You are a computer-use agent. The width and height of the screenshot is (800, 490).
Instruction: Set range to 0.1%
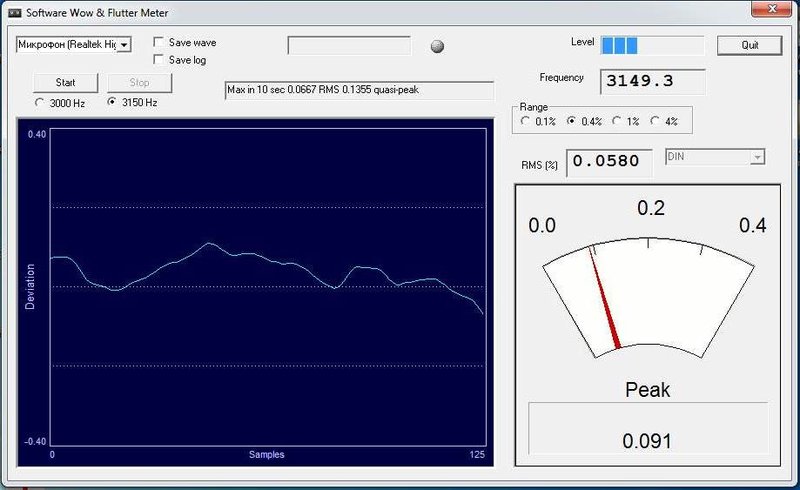pos(525,121)
